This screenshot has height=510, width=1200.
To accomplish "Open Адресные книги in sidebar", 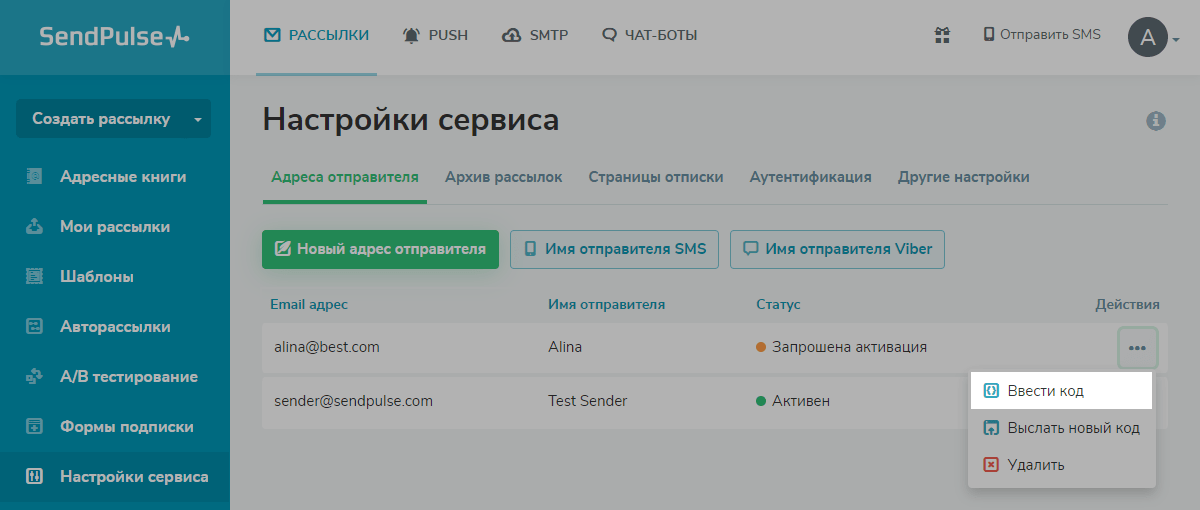I will tap(123, 177).
